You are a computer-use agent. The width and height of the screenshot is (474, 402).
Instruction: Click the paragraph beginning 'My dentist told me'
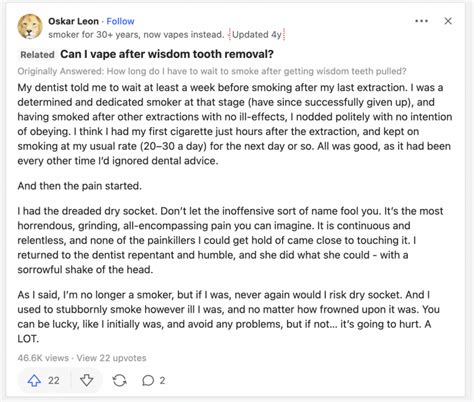click(235, 124)
